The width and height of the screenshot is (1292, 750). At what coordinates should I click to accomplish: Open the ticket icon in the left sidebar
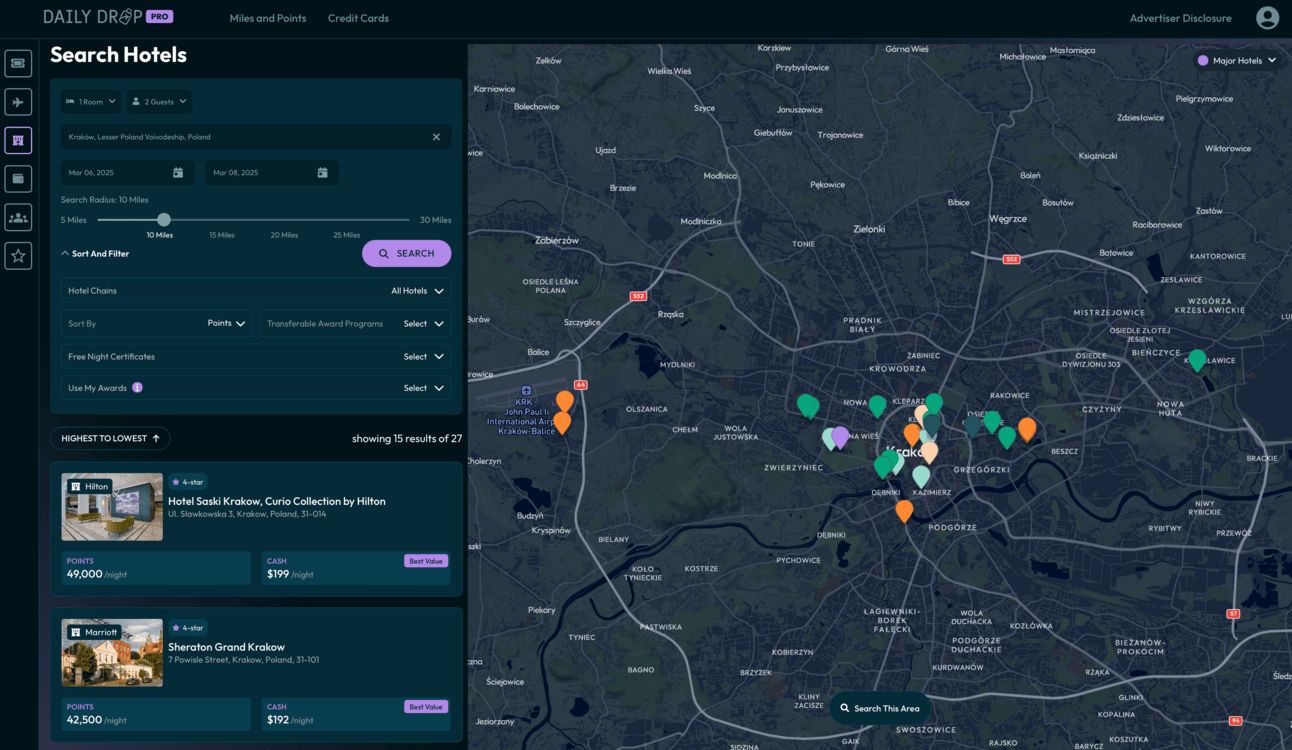coord(18,63)
